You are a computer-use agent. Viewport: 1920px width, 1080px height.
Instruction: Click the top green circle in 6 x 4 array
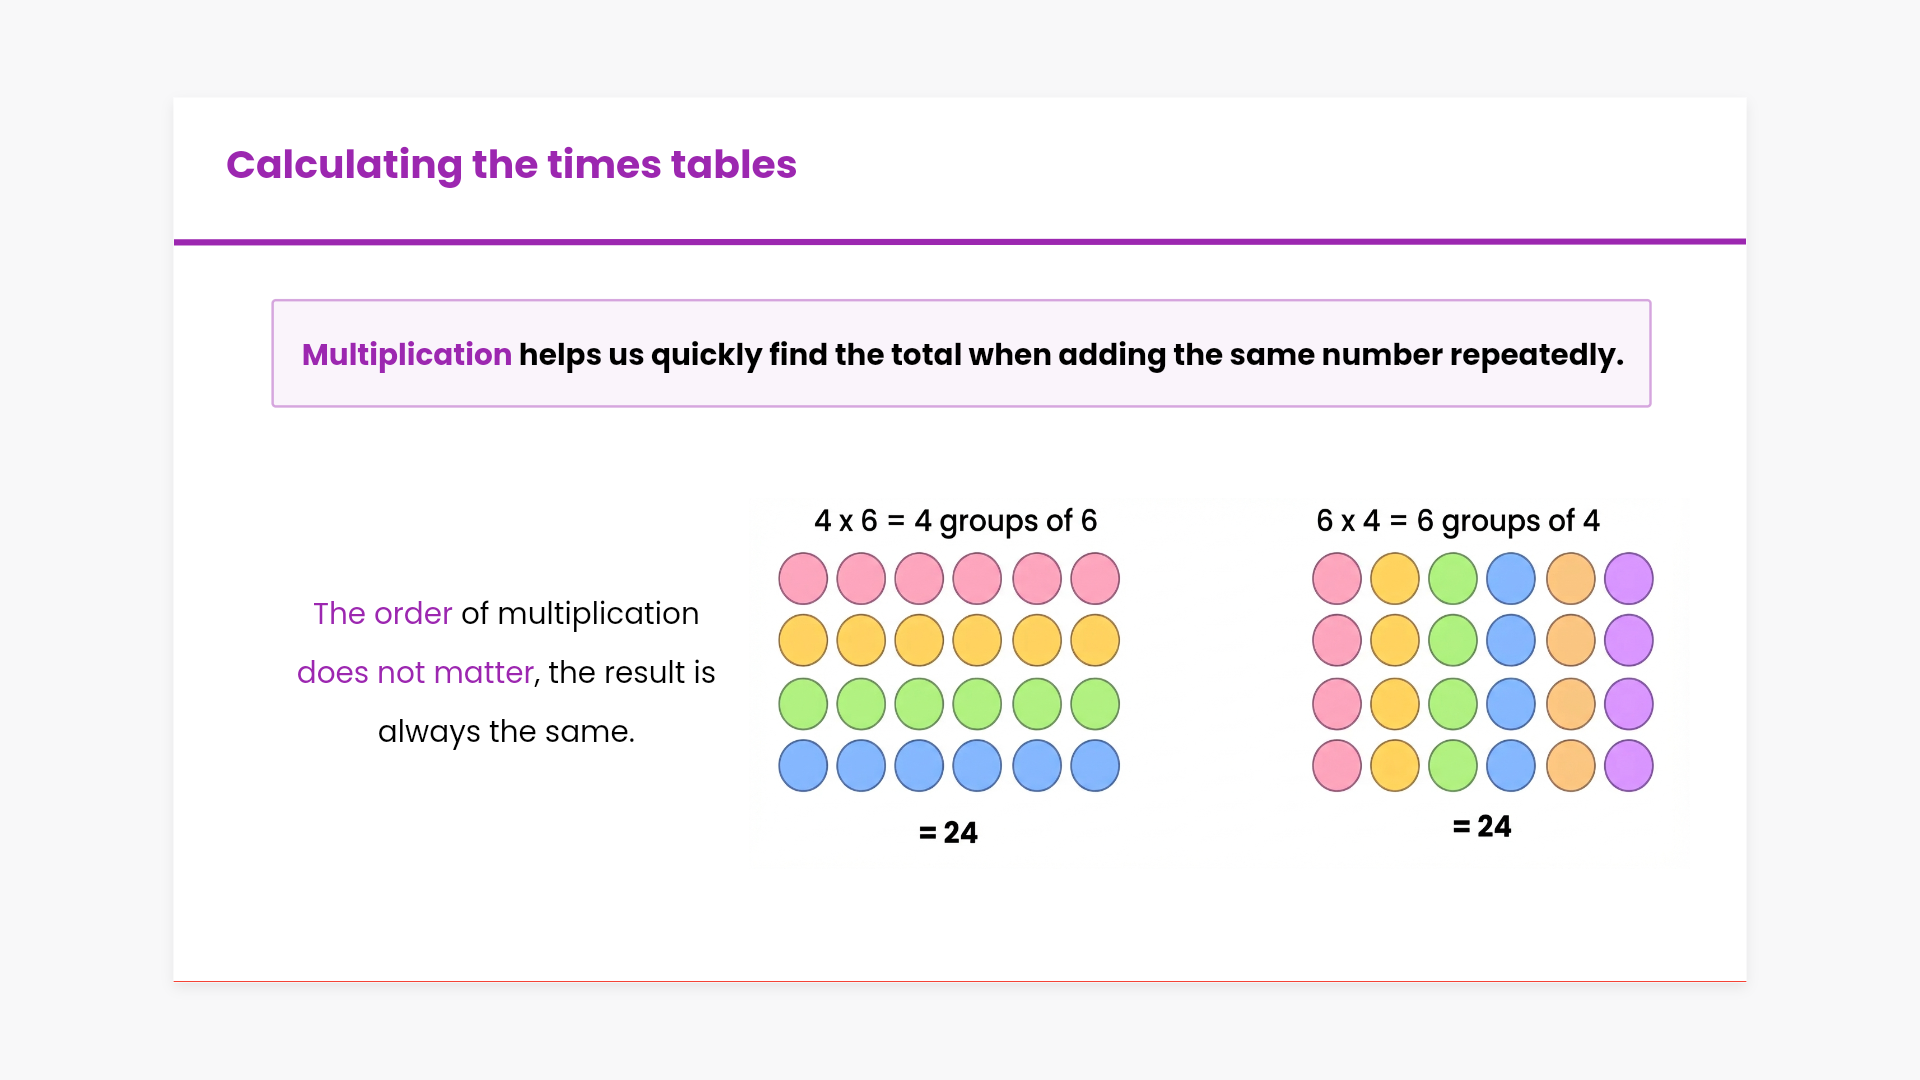pos(1453,579)
